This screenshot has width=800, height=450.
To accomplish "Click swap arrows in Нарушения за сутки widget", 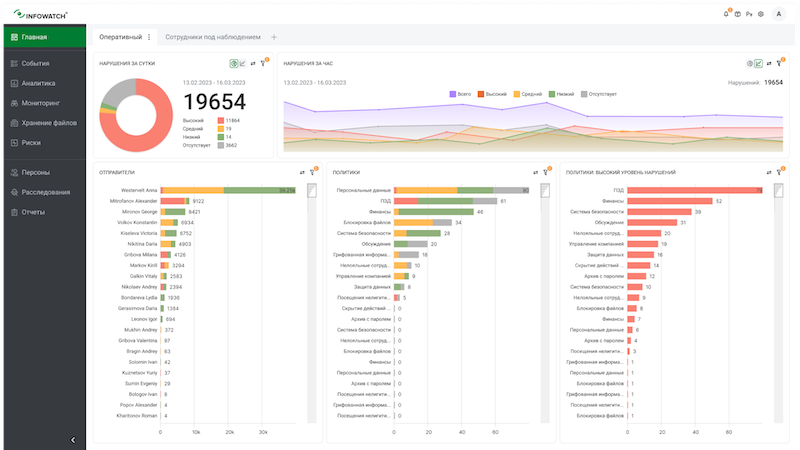I will pos(253,63).
